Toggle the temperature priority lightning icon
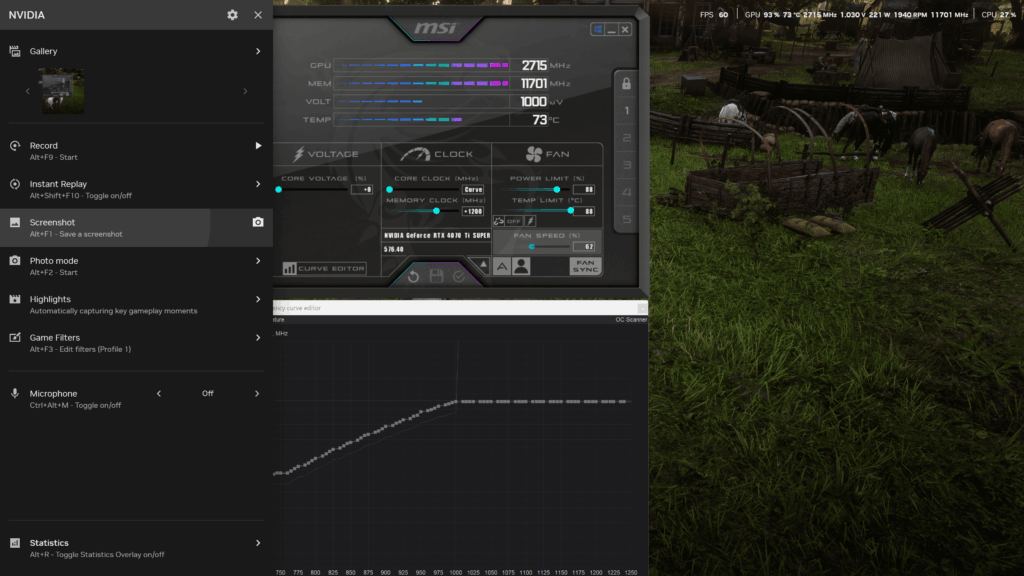The image size is (1024, 576). click(530, 221)
